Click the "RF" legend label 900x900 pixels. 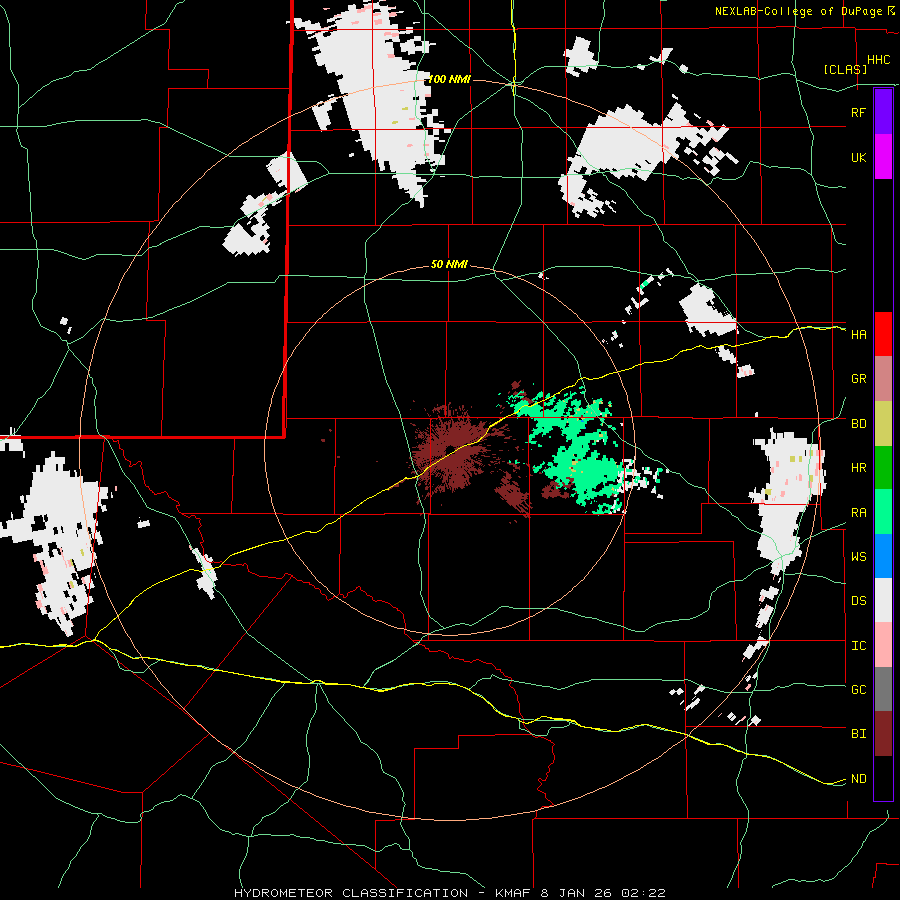tap(858, 112)
